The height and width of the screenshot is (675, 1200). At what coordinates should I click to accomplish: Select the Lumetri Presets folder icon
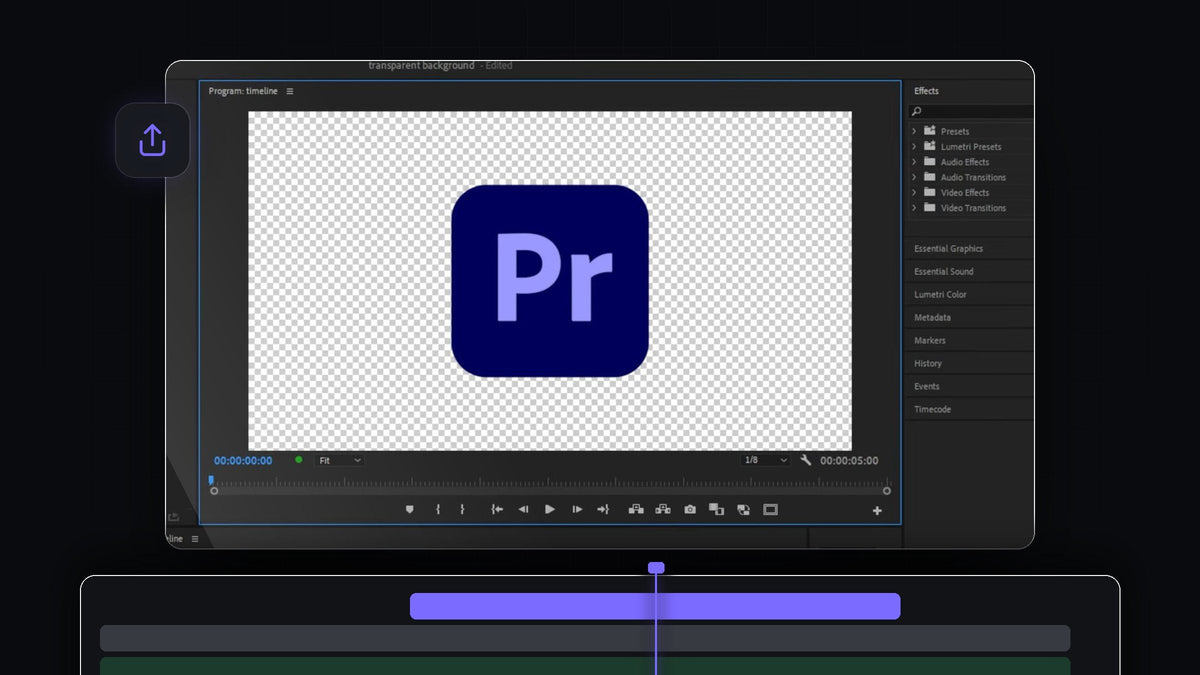930,146
